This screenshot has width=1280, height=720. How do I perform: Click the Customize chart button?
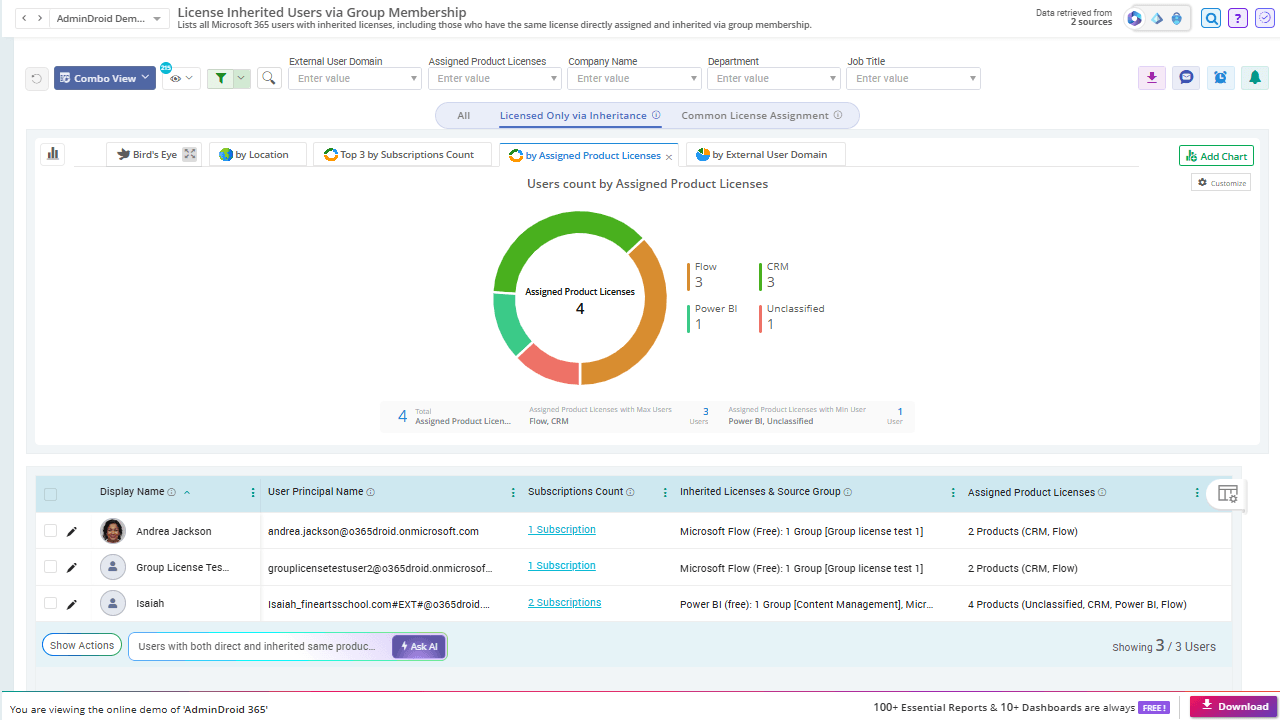pyautogui.click(x=1221, y=183)
